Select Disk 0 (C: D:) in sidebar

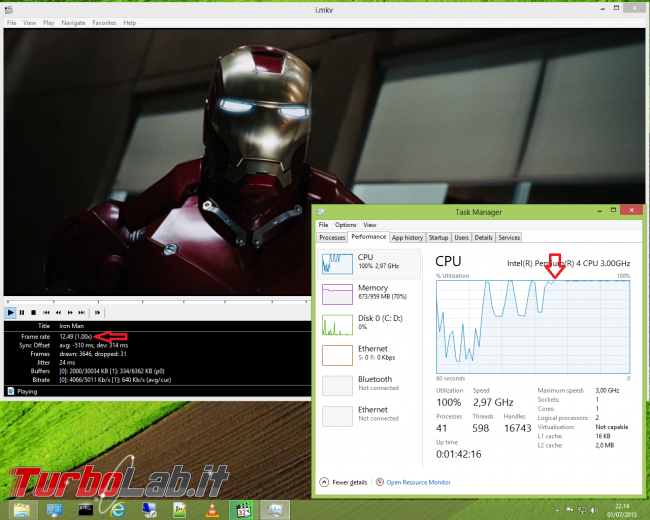(x=370, y=324)
